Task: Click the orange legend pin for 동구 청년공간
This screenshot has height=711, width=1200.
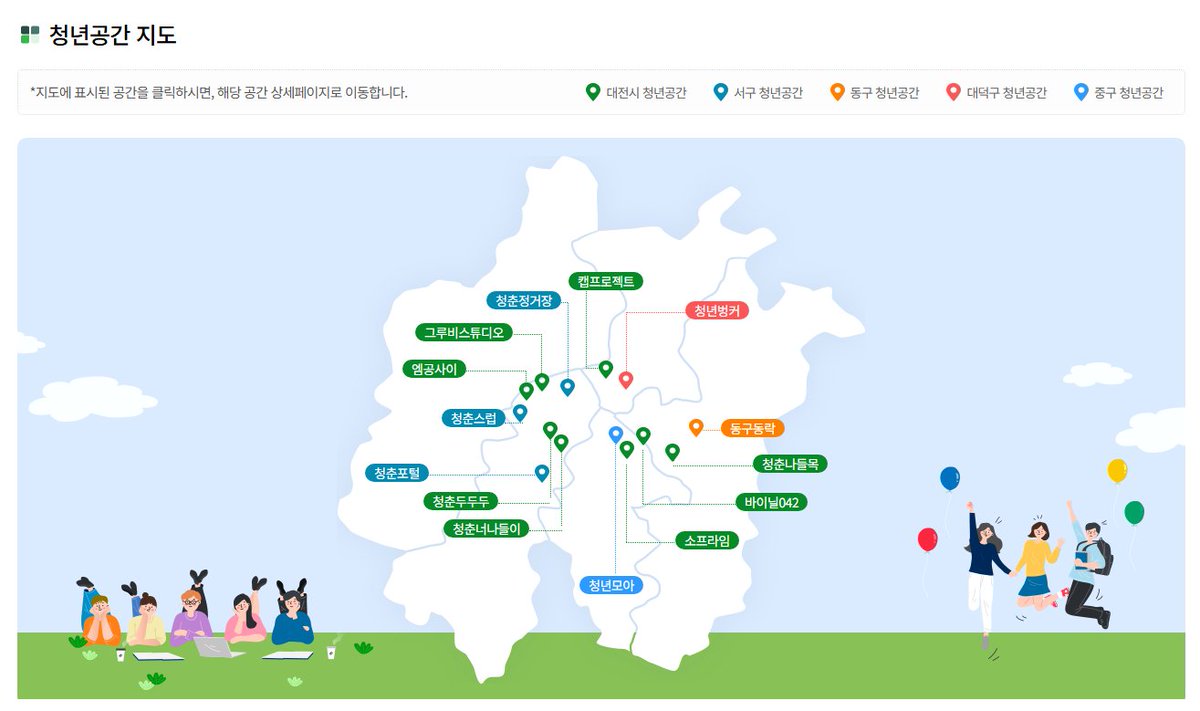Action: [837, 92]
